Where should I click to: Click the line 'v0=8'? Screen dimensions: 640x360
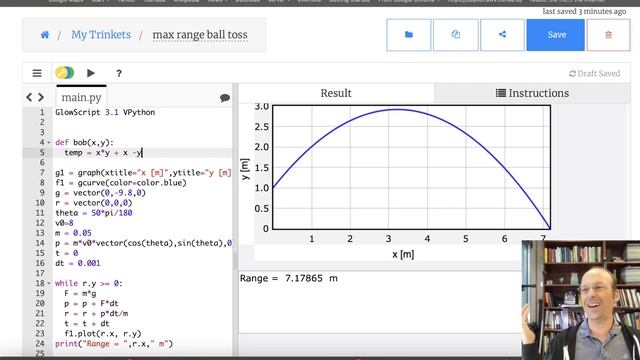64,223
